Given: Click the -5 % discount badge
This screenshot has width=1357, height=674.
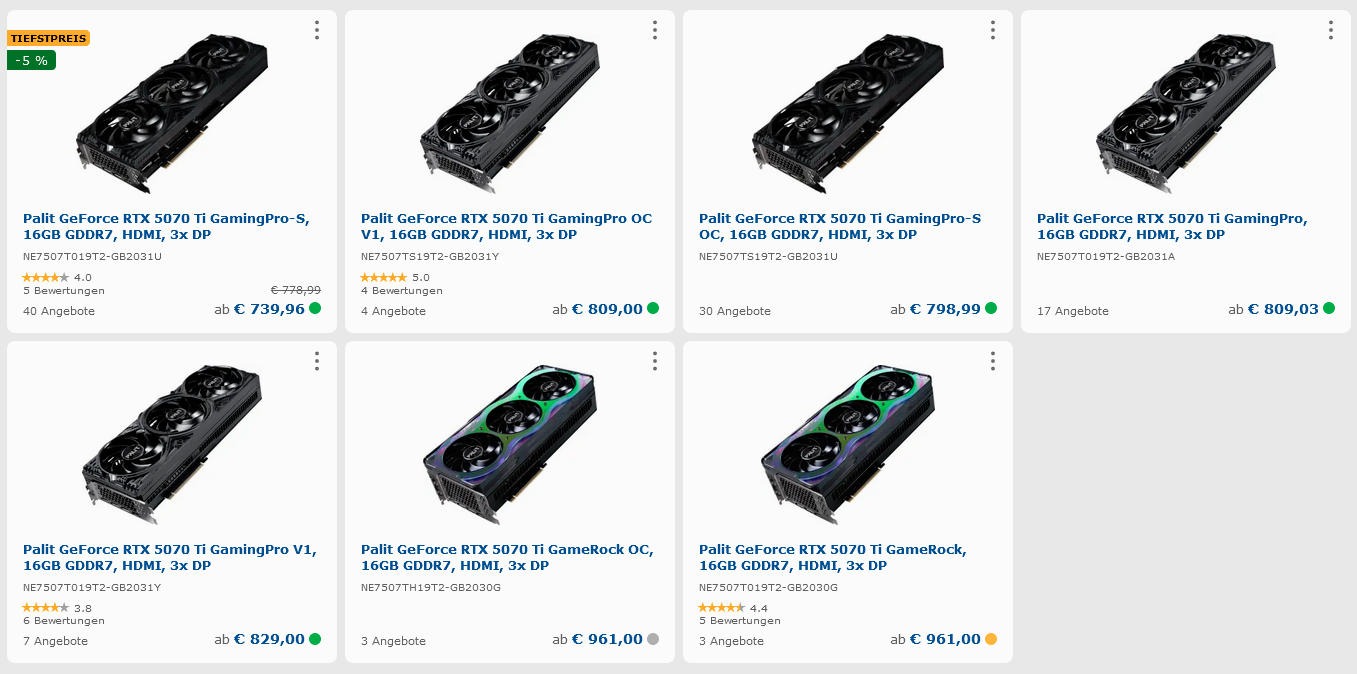Looking at the screenshot, I should click(x=32, y=60).
